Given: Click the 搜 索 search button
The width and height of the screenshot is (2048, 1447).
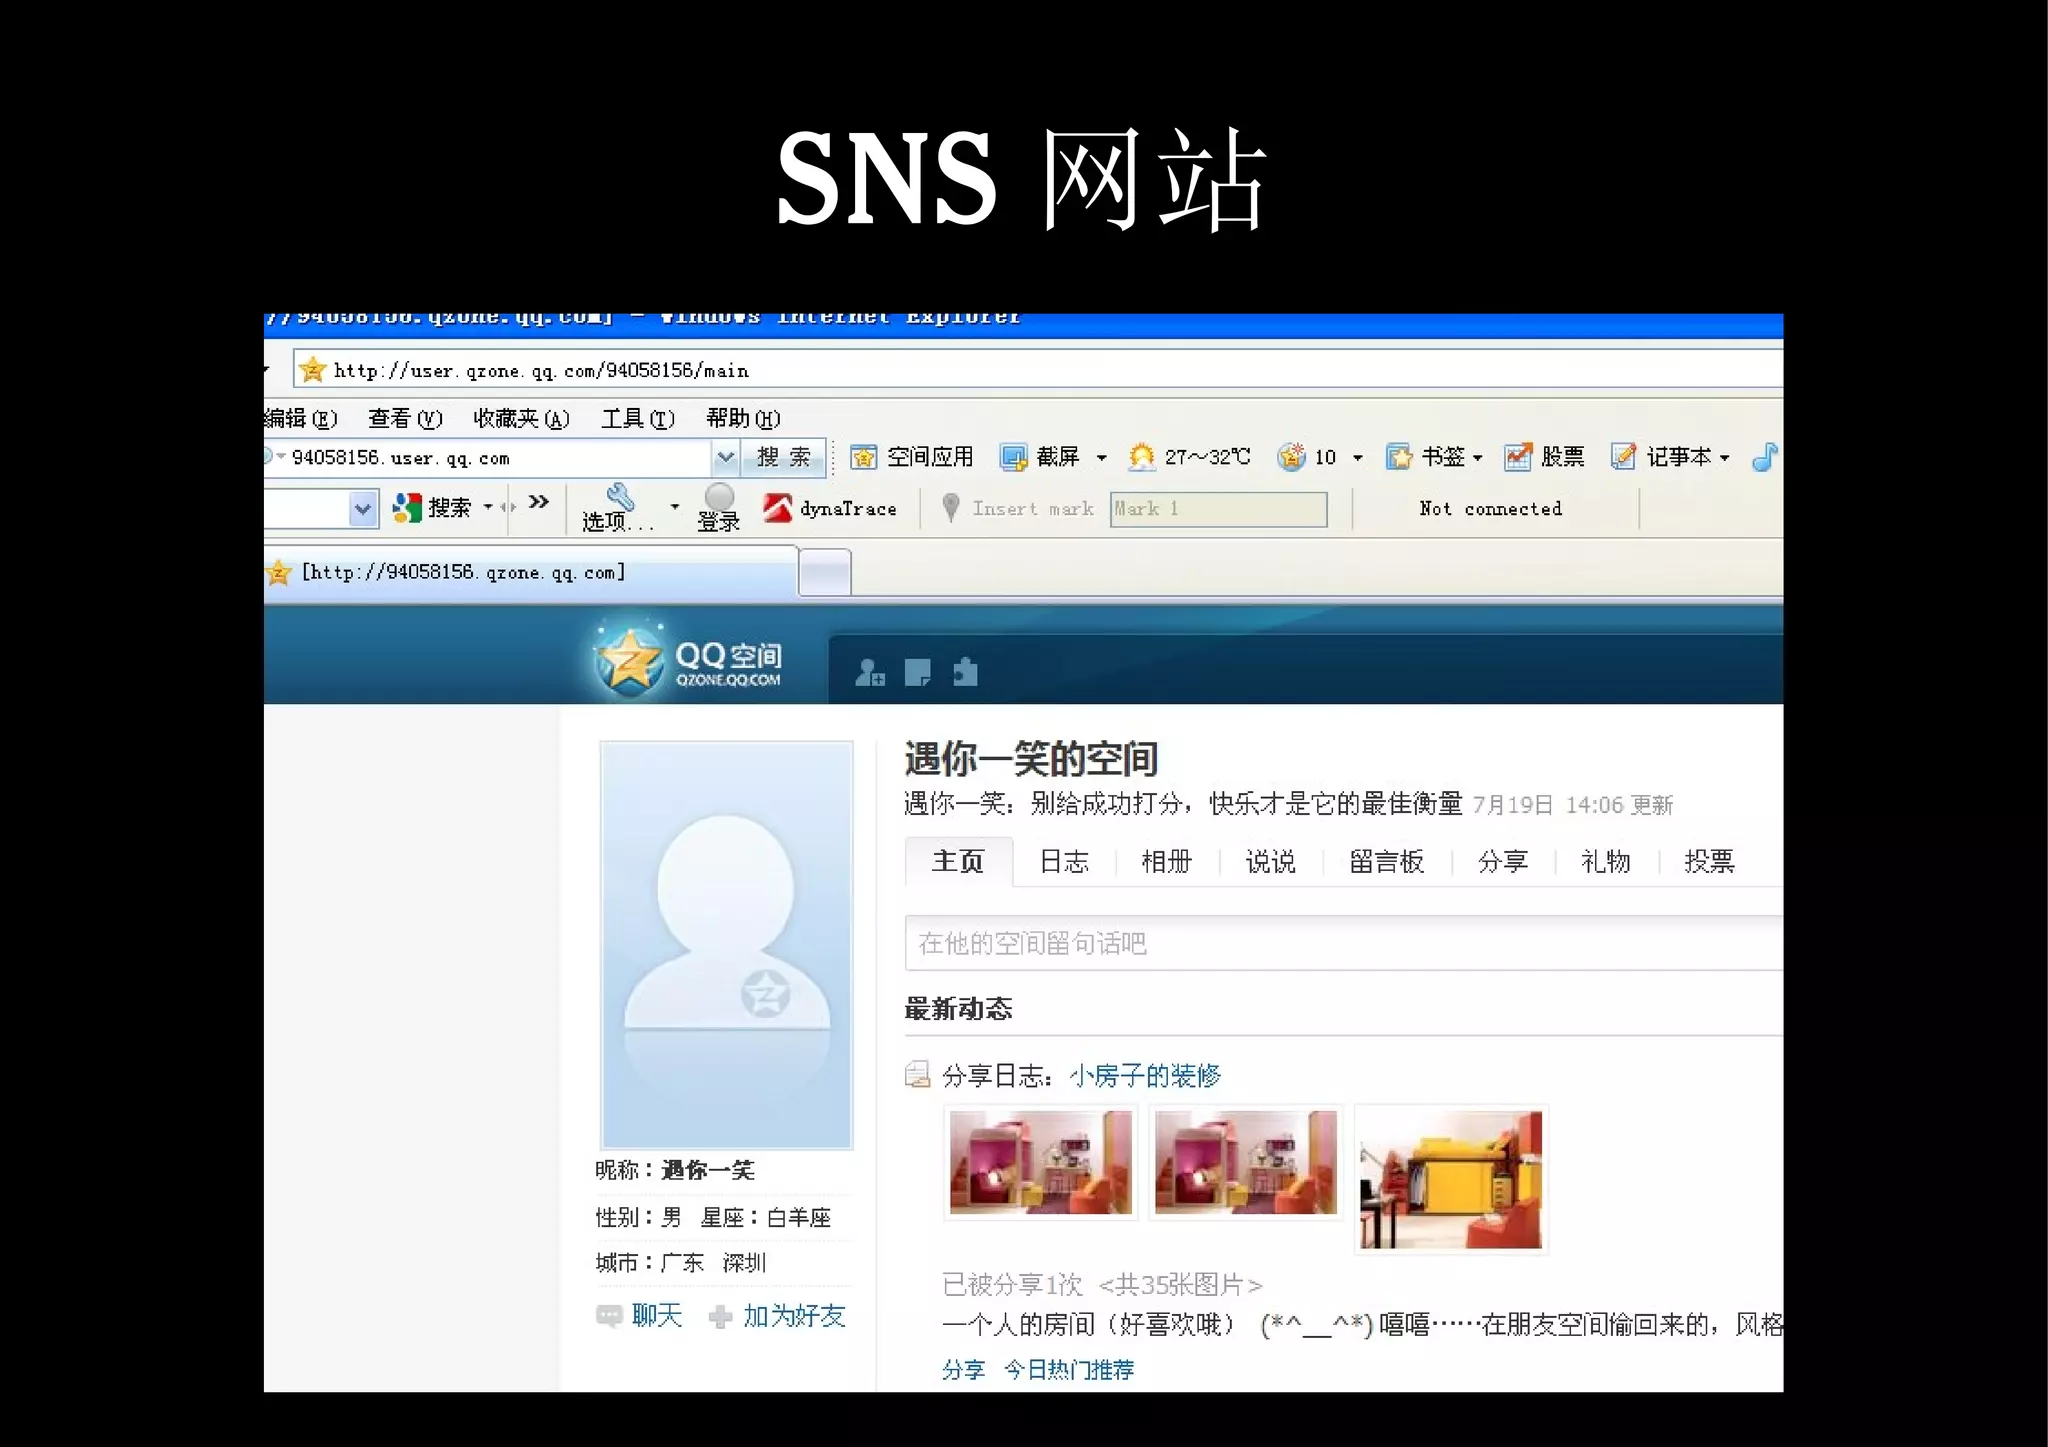Looking at the screenshot, I should coord(784,458).
